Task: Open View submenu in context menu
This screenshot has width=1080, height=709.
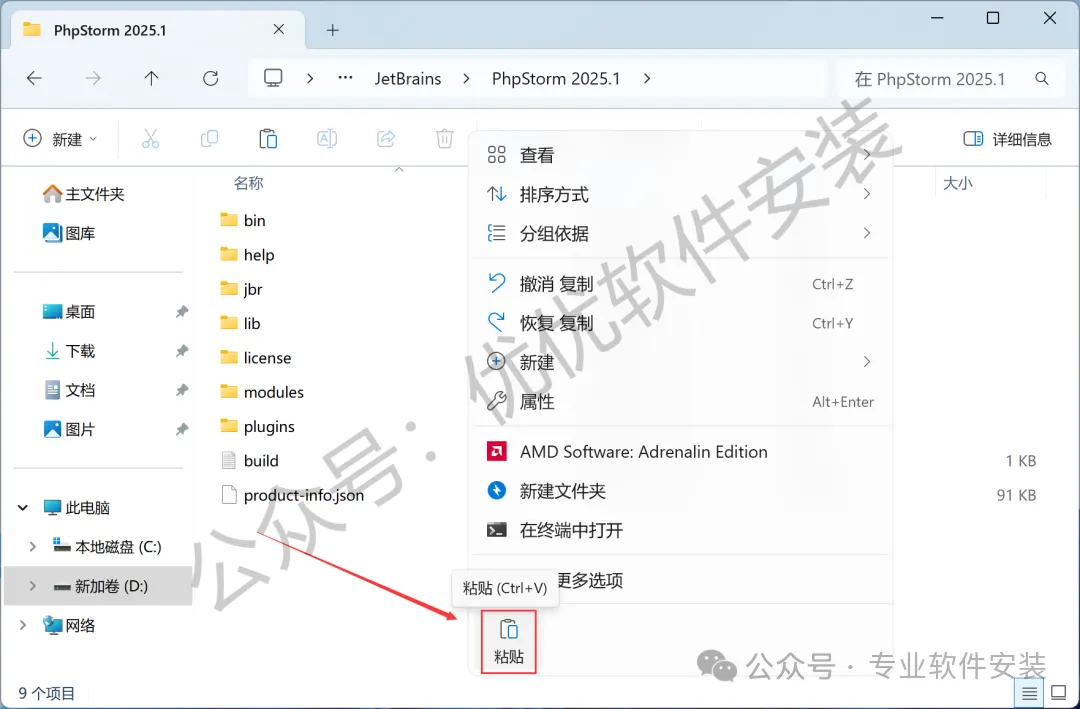Action: pyautogui.click(x=681, y=155)
